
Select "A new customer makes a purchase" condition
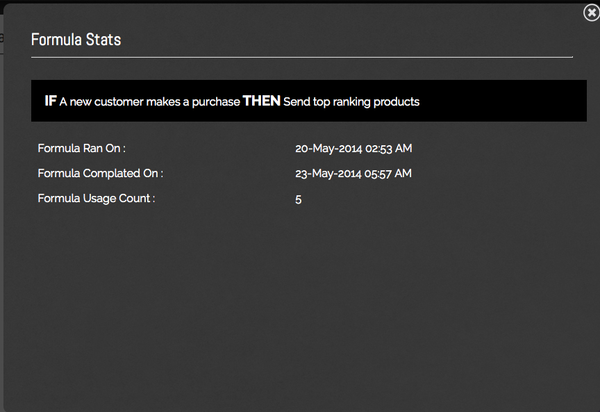pos(149,102)
